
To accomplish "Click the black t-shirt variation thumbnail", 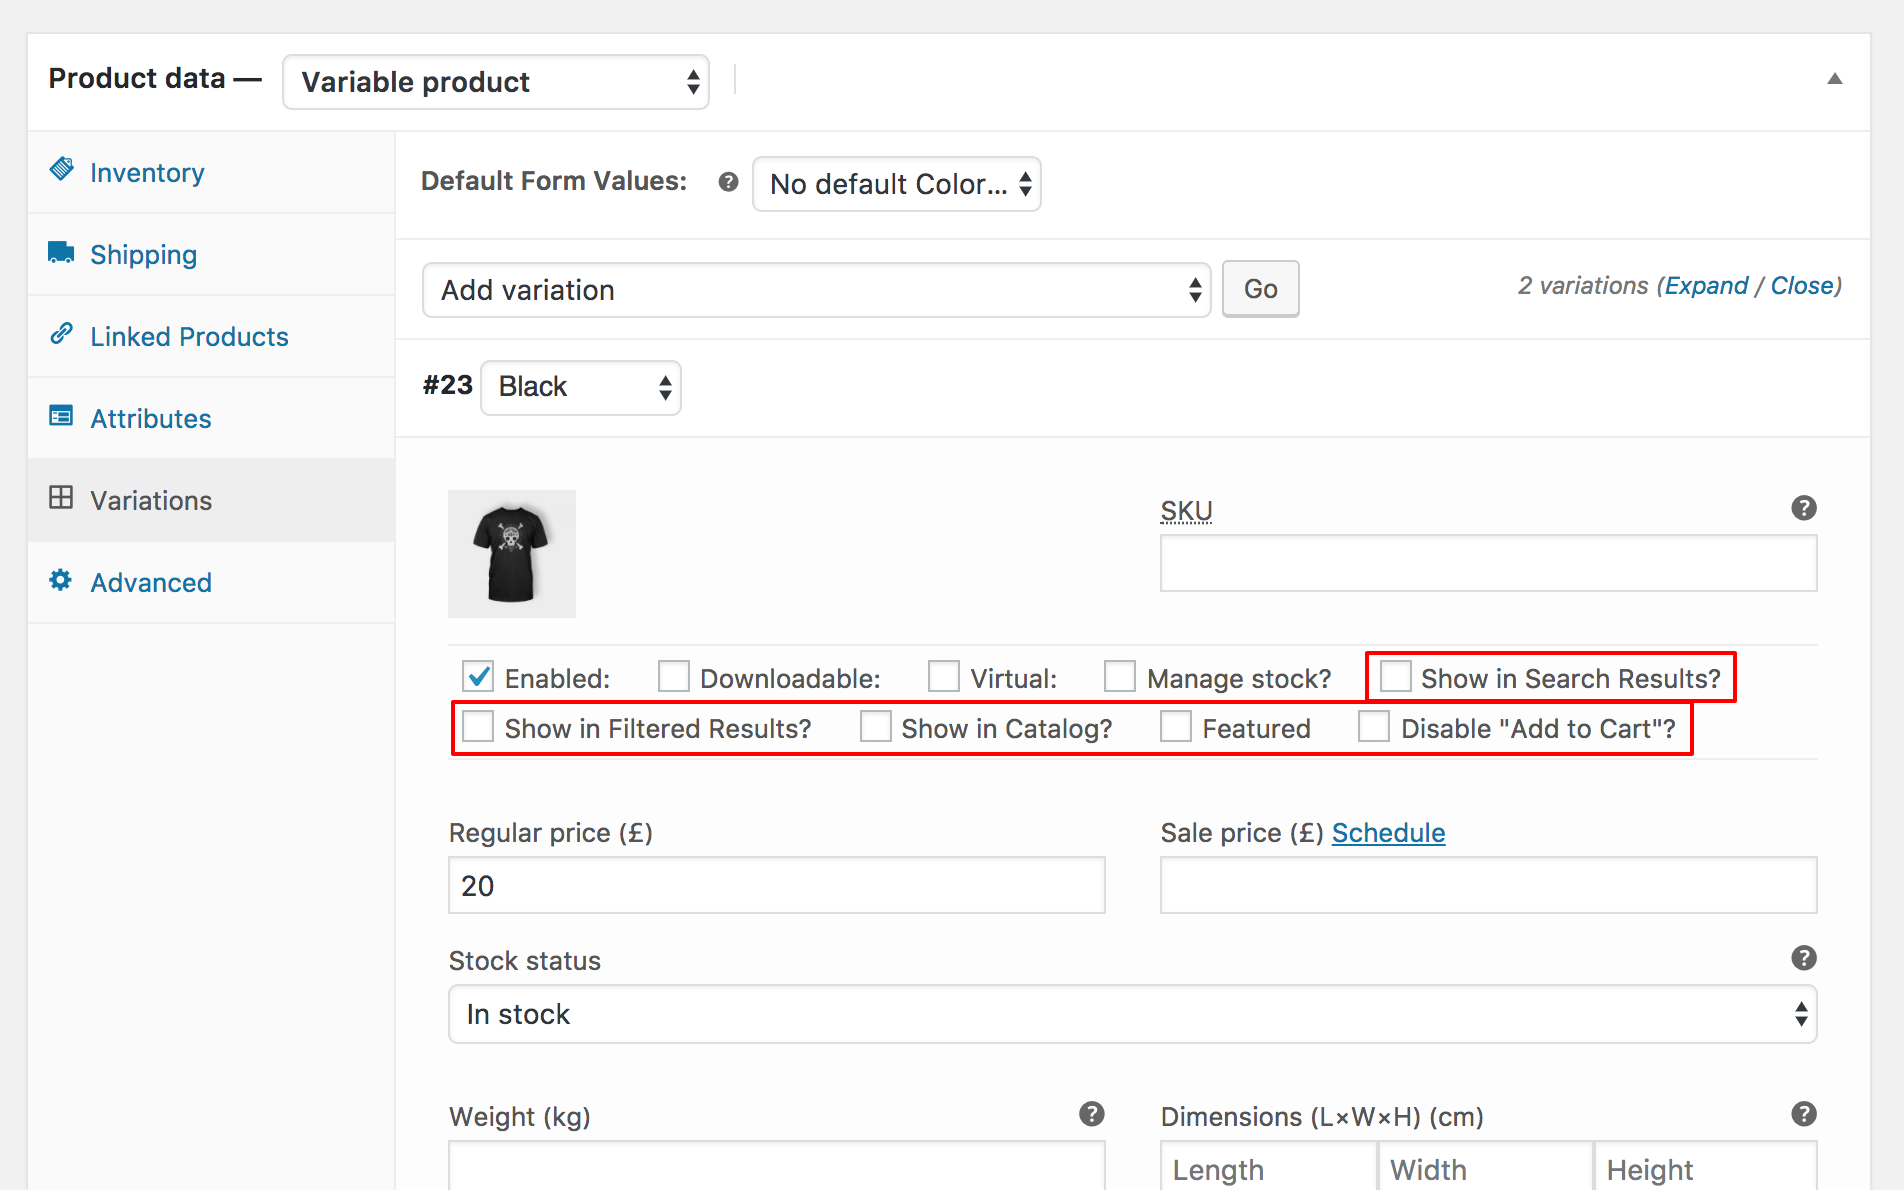I will pos(512,554).
